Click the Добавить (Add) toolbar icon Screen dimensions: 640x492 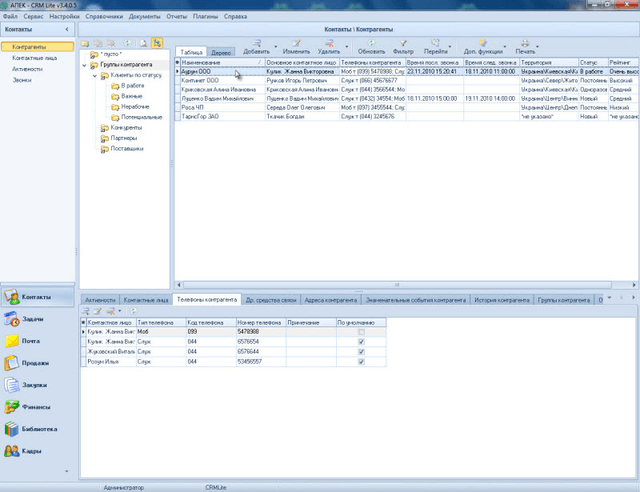[256, 46]
